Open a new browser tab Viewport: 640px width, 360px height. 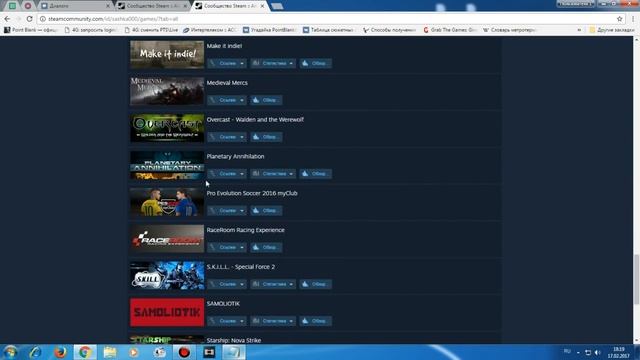(x=277, y=6)
